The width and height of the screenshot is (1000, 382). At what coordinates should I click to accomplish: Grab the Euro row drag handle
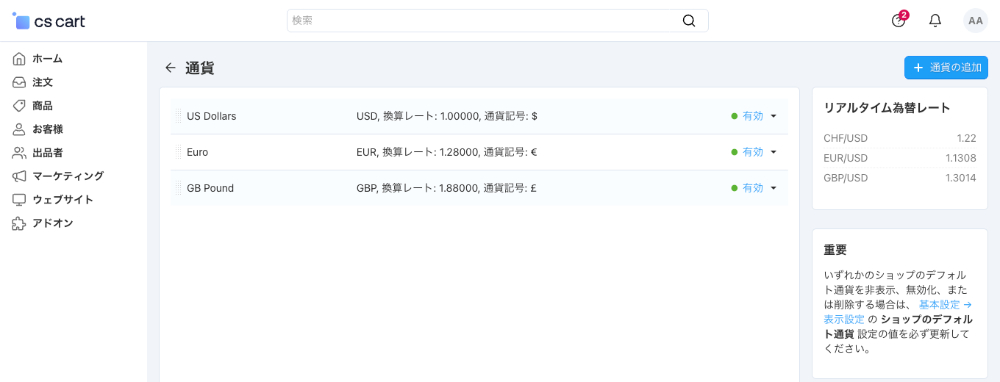[x=178, y=152]
